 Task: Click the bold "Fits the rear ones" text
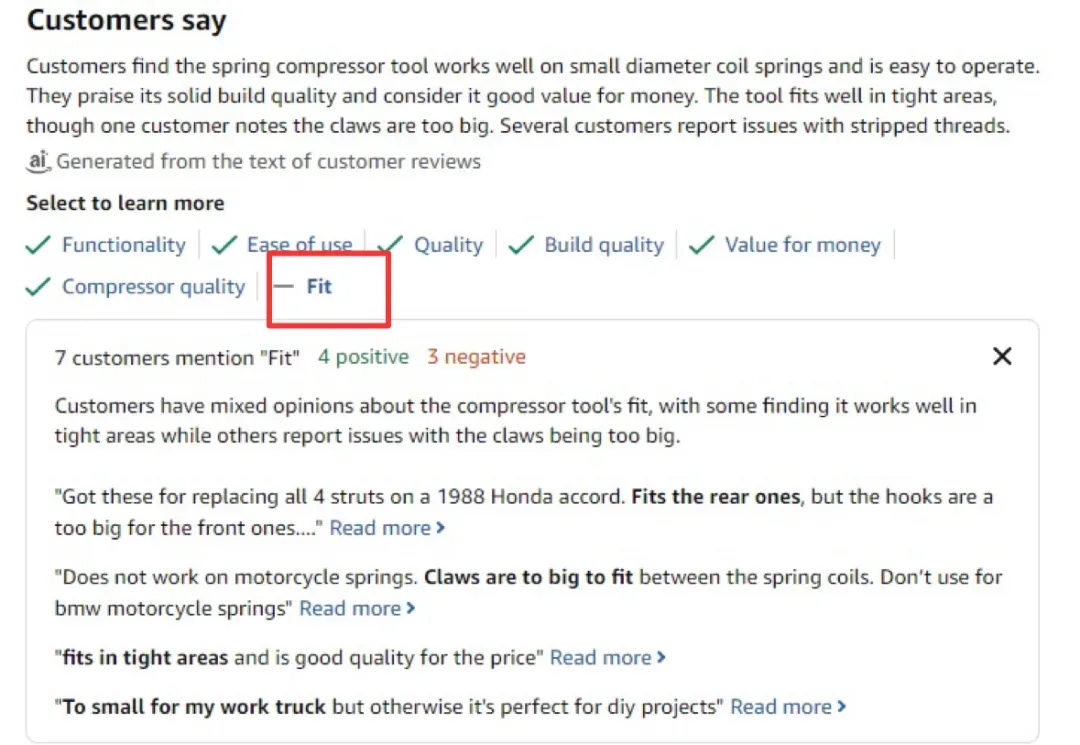(715, 497)
